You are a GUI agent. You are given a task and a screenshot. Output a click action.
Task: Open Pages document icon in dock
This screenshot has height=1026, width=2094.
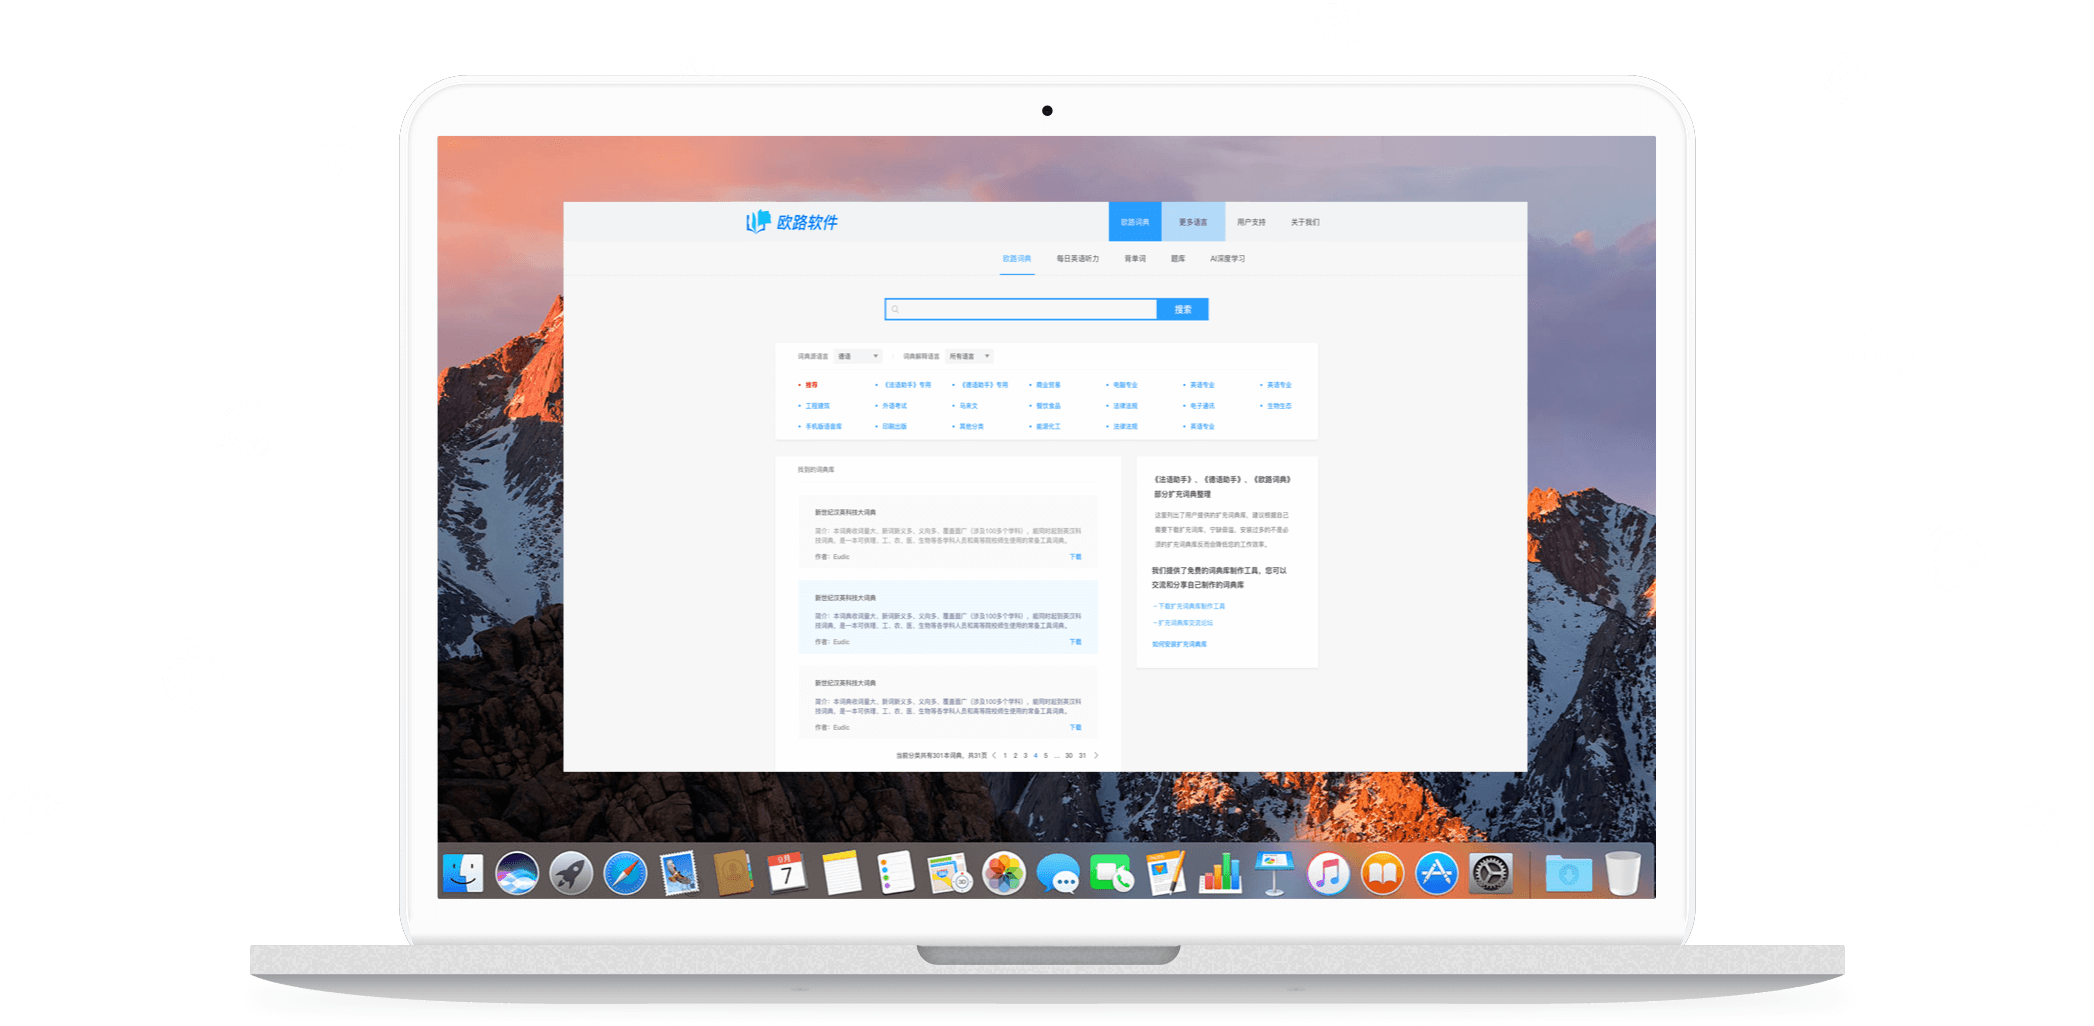pyautogui.click(x=1165, y=873)
